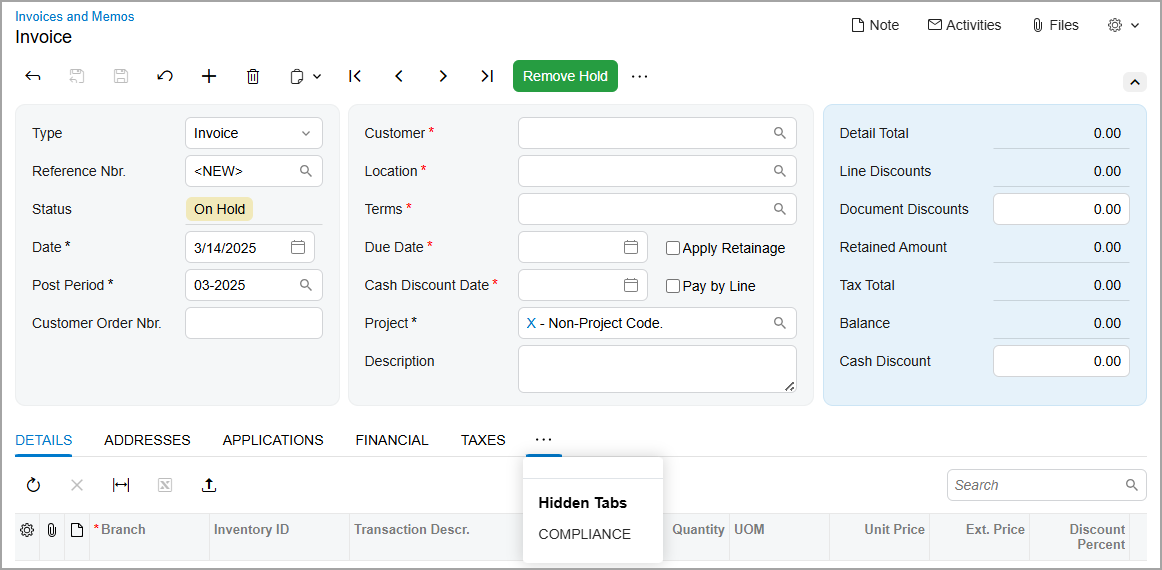
Task: Go to the last record
Action: pos(487,76)
